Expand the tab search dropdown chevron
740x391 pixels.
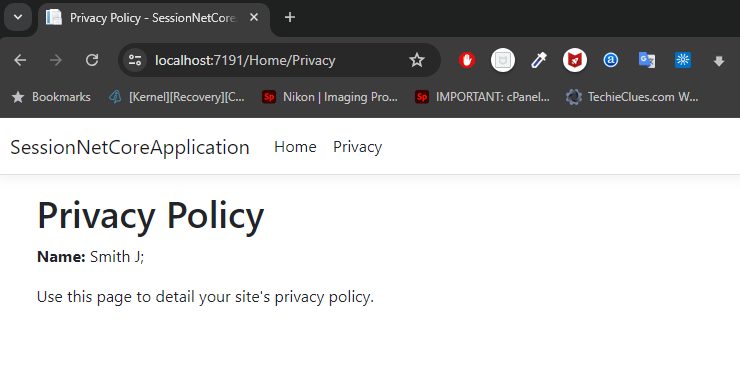18,17
